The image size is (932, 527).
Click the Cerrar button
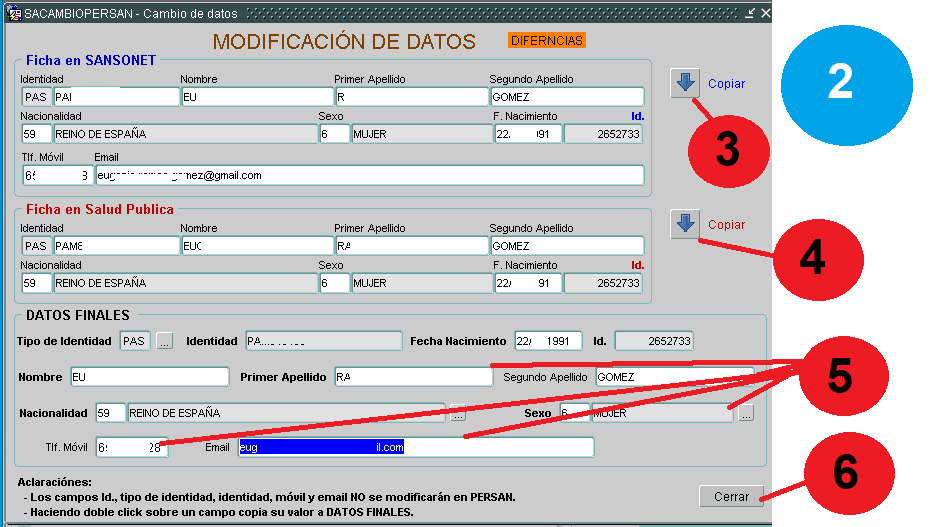click(731, 496)
